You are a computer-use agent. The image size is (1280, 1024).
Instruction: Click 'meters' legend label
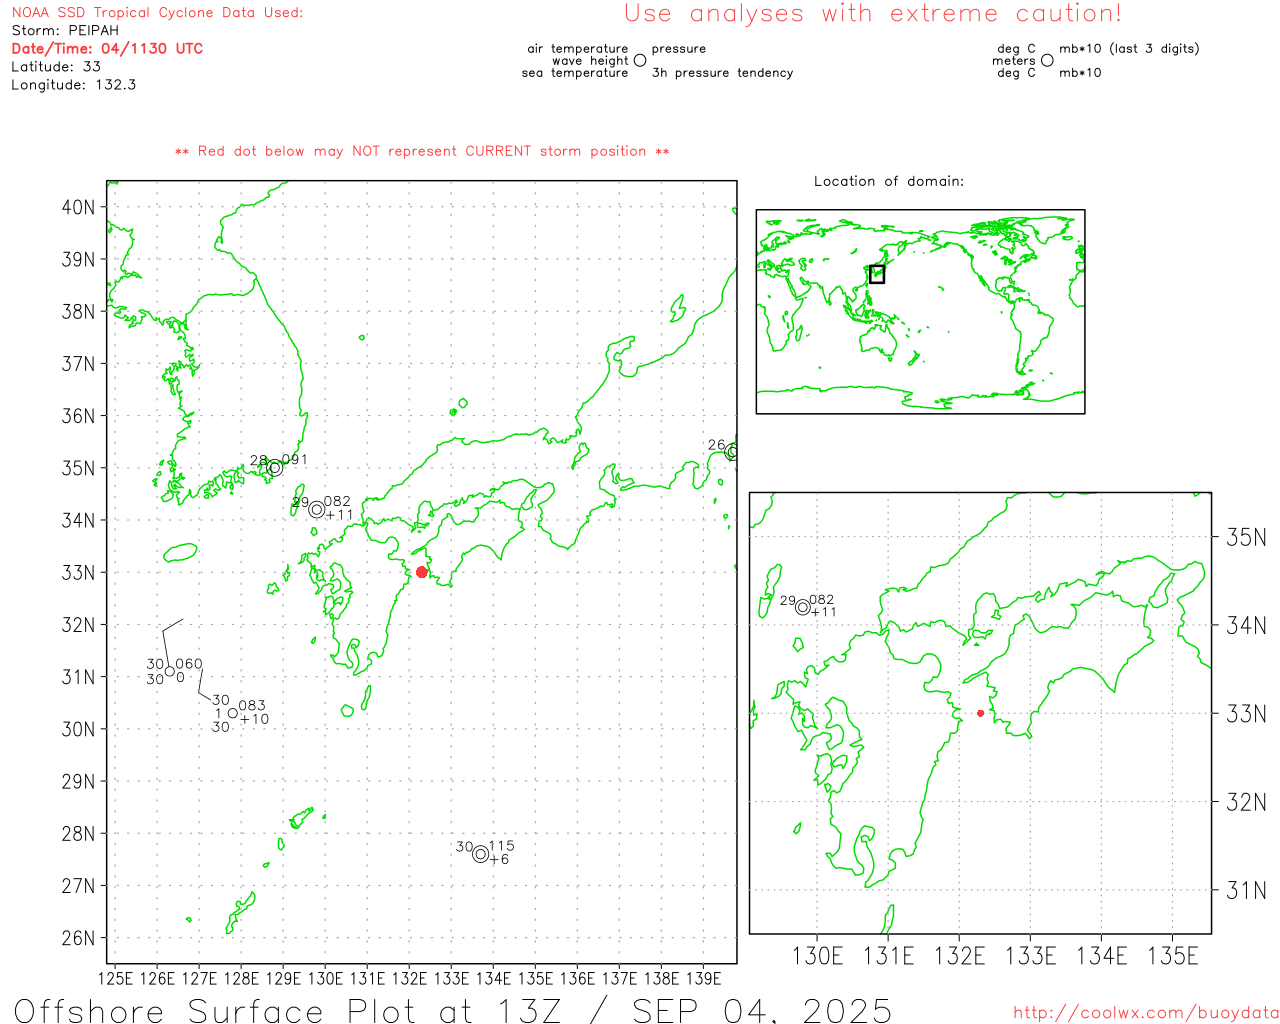[x=1014, y=60]
